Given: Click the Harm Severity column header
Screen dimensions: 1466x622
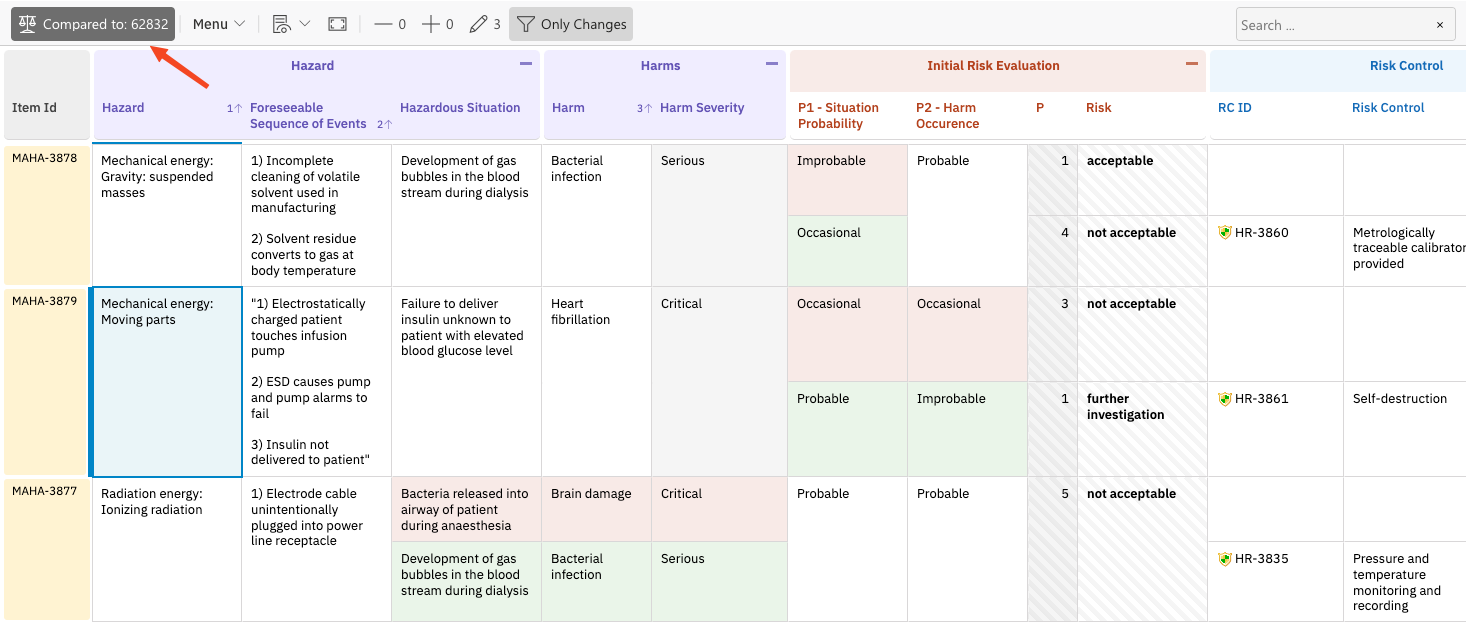Looking at the screenshot, I should tap(702, 108).
